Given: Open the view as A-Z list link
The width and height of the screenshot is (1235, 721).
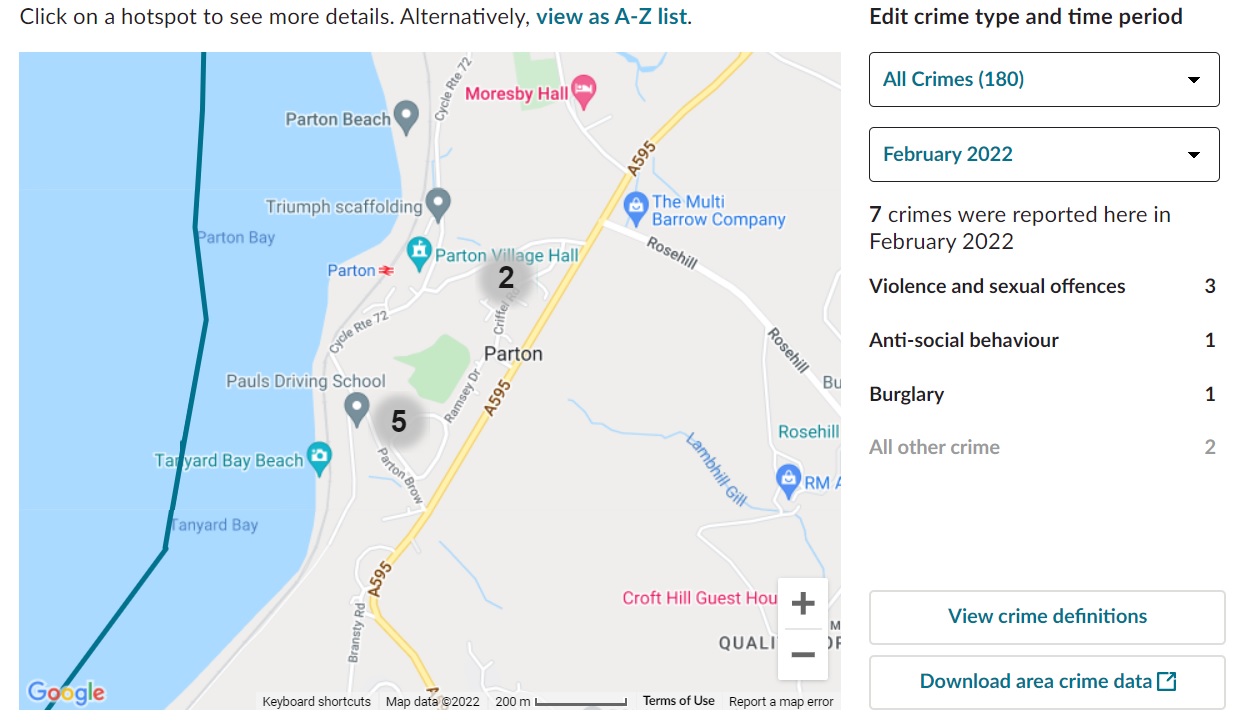Looking at the screenshot, I should click(x=611, y=17).
